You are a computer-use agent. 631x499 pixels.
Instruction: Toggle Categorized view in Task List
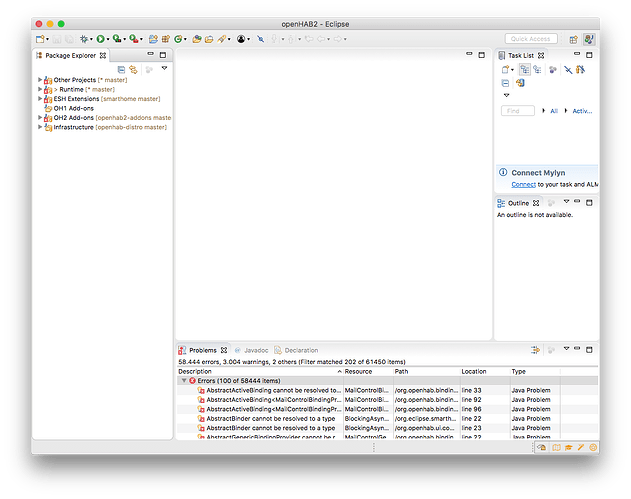point(525,70)
